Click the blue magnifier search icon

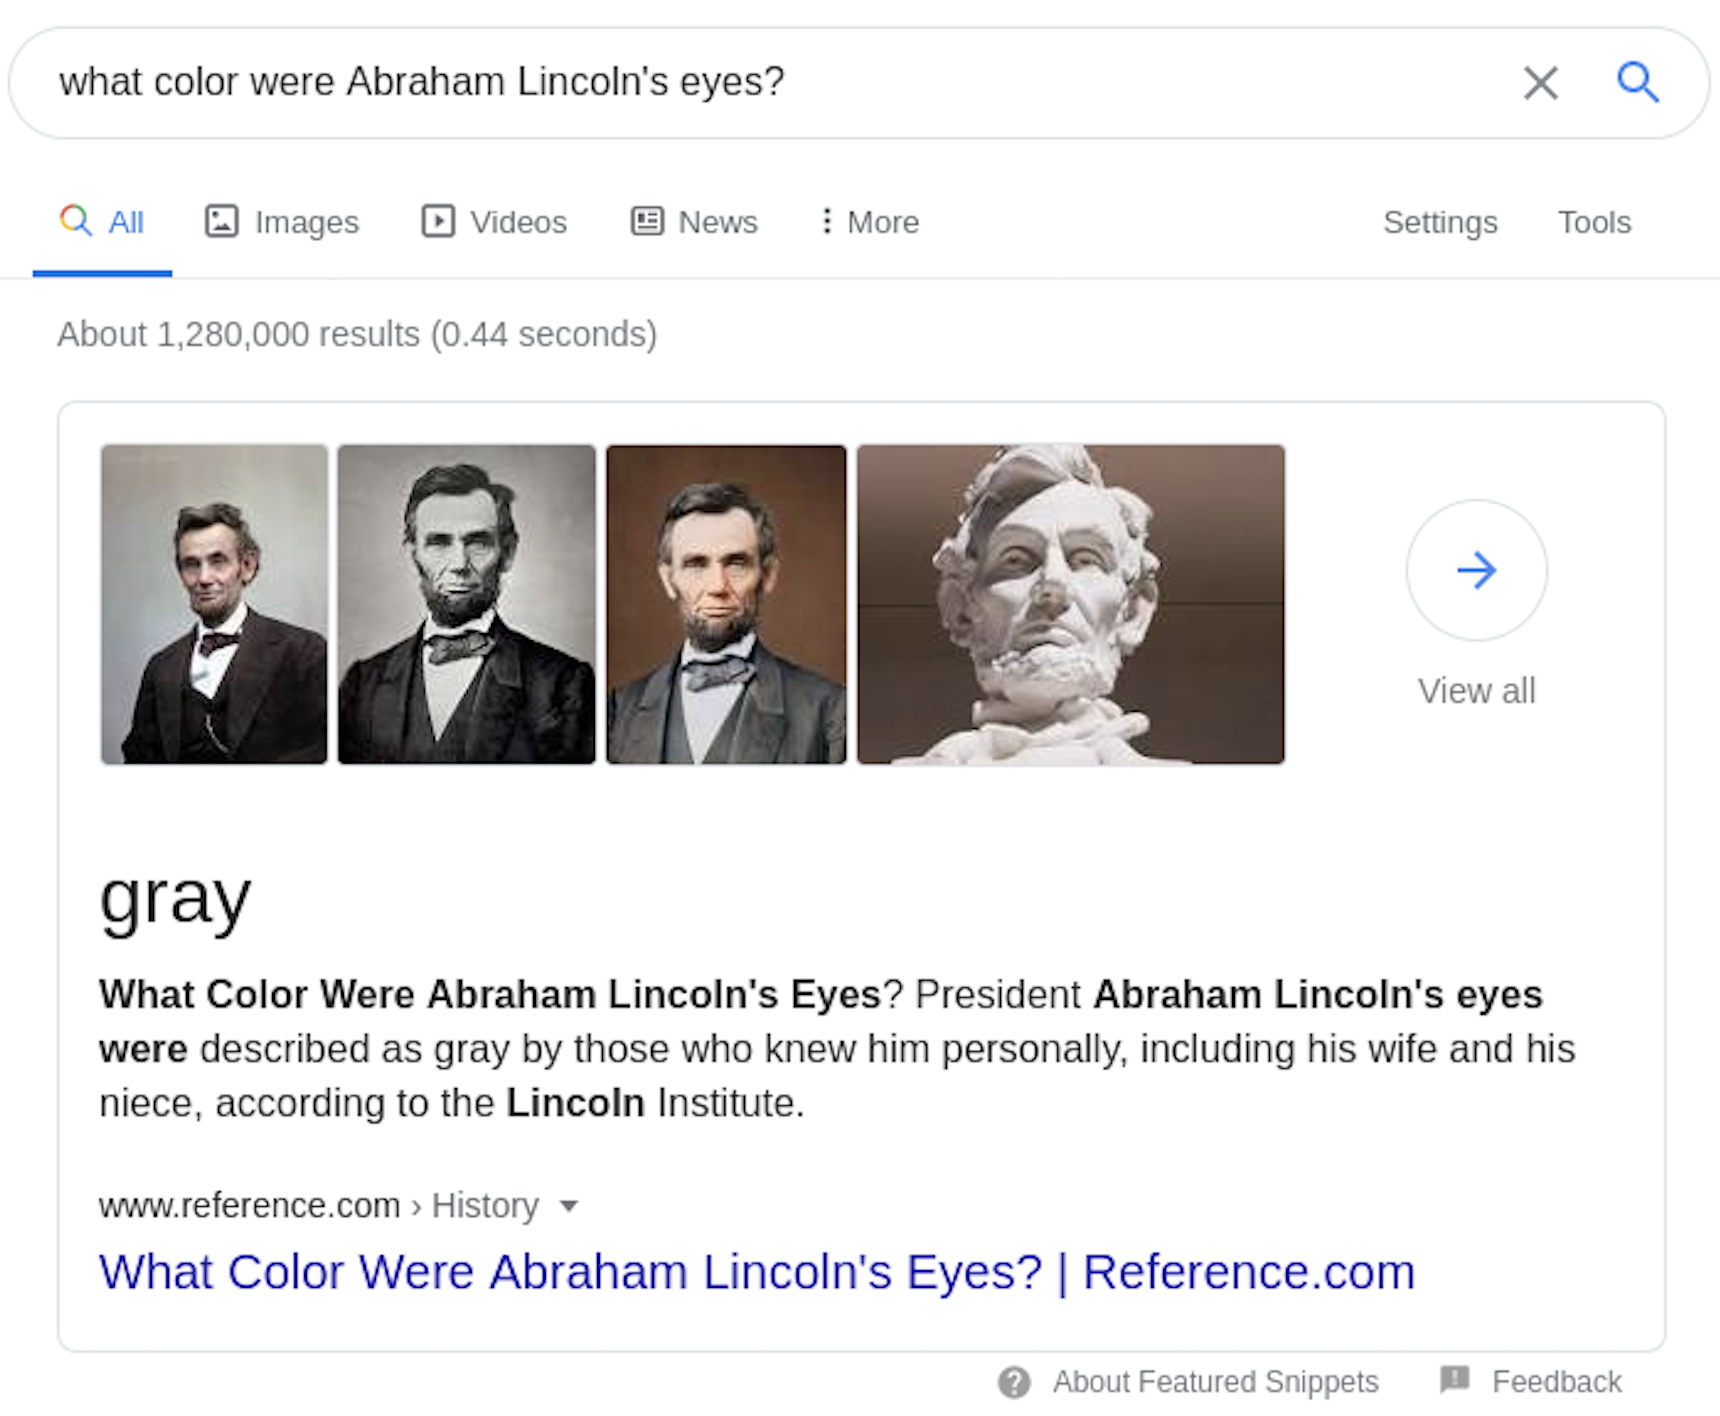(1638, 82)
